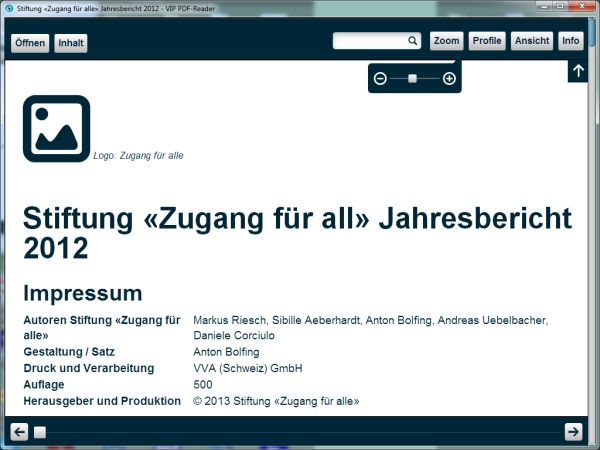Screen dimensions: 600x450
Task: Click the zoom slider handle
Action: tap(412, 78)
